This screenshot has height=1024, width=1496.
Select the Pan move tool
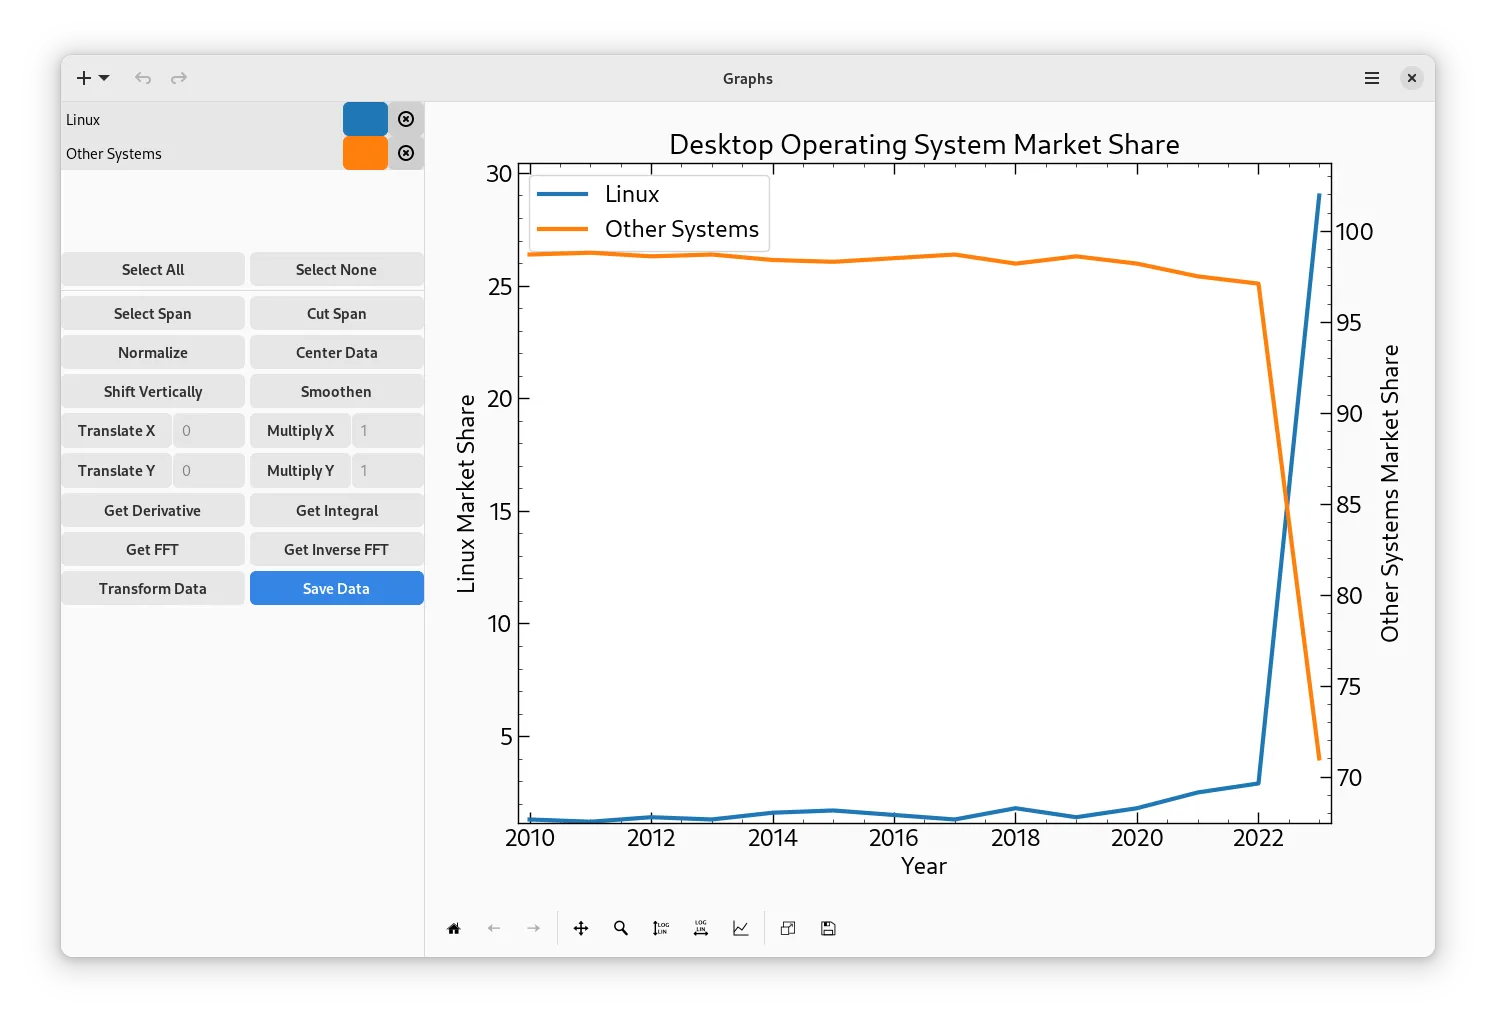581,928
